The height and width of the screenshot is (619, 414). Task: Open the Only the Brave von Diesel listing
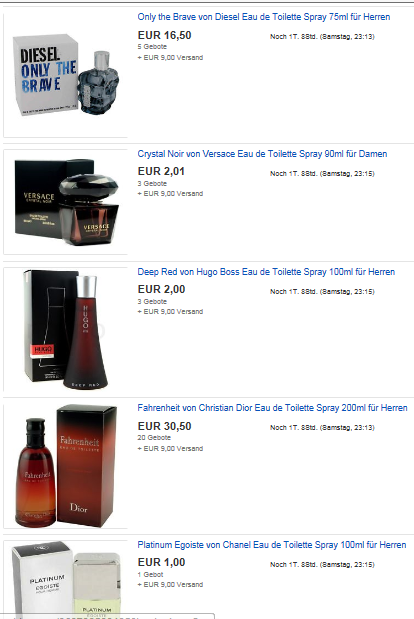coord(264,17)
